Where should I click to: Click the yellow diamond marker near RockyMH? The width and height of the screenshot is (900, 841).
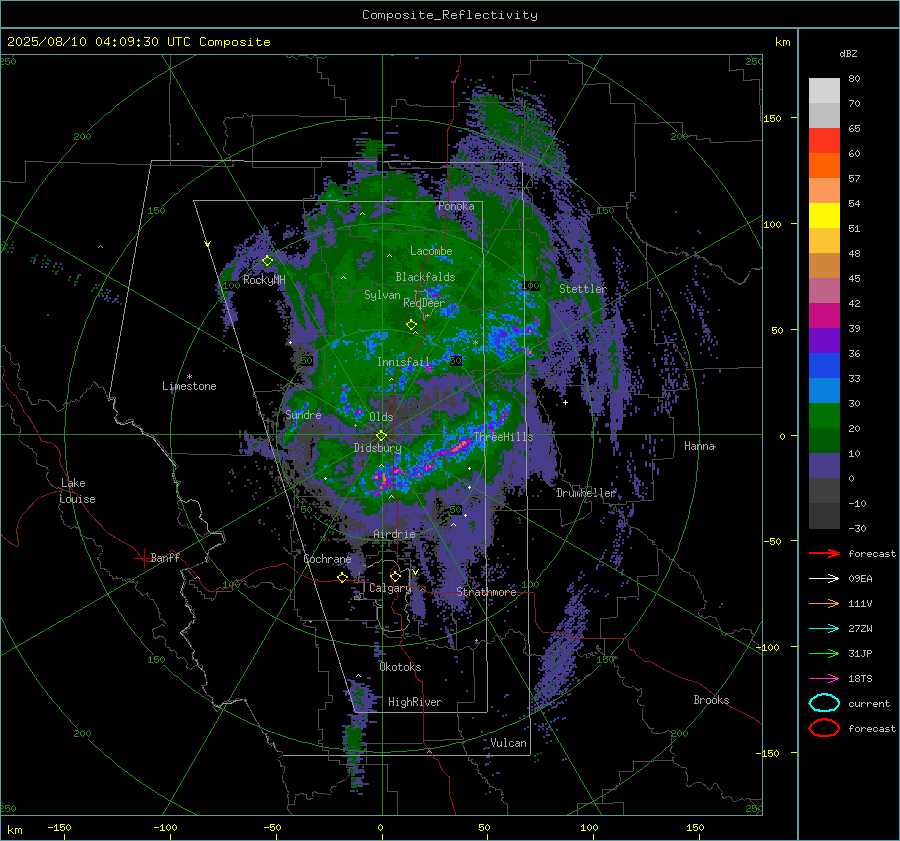pos(267,261)
